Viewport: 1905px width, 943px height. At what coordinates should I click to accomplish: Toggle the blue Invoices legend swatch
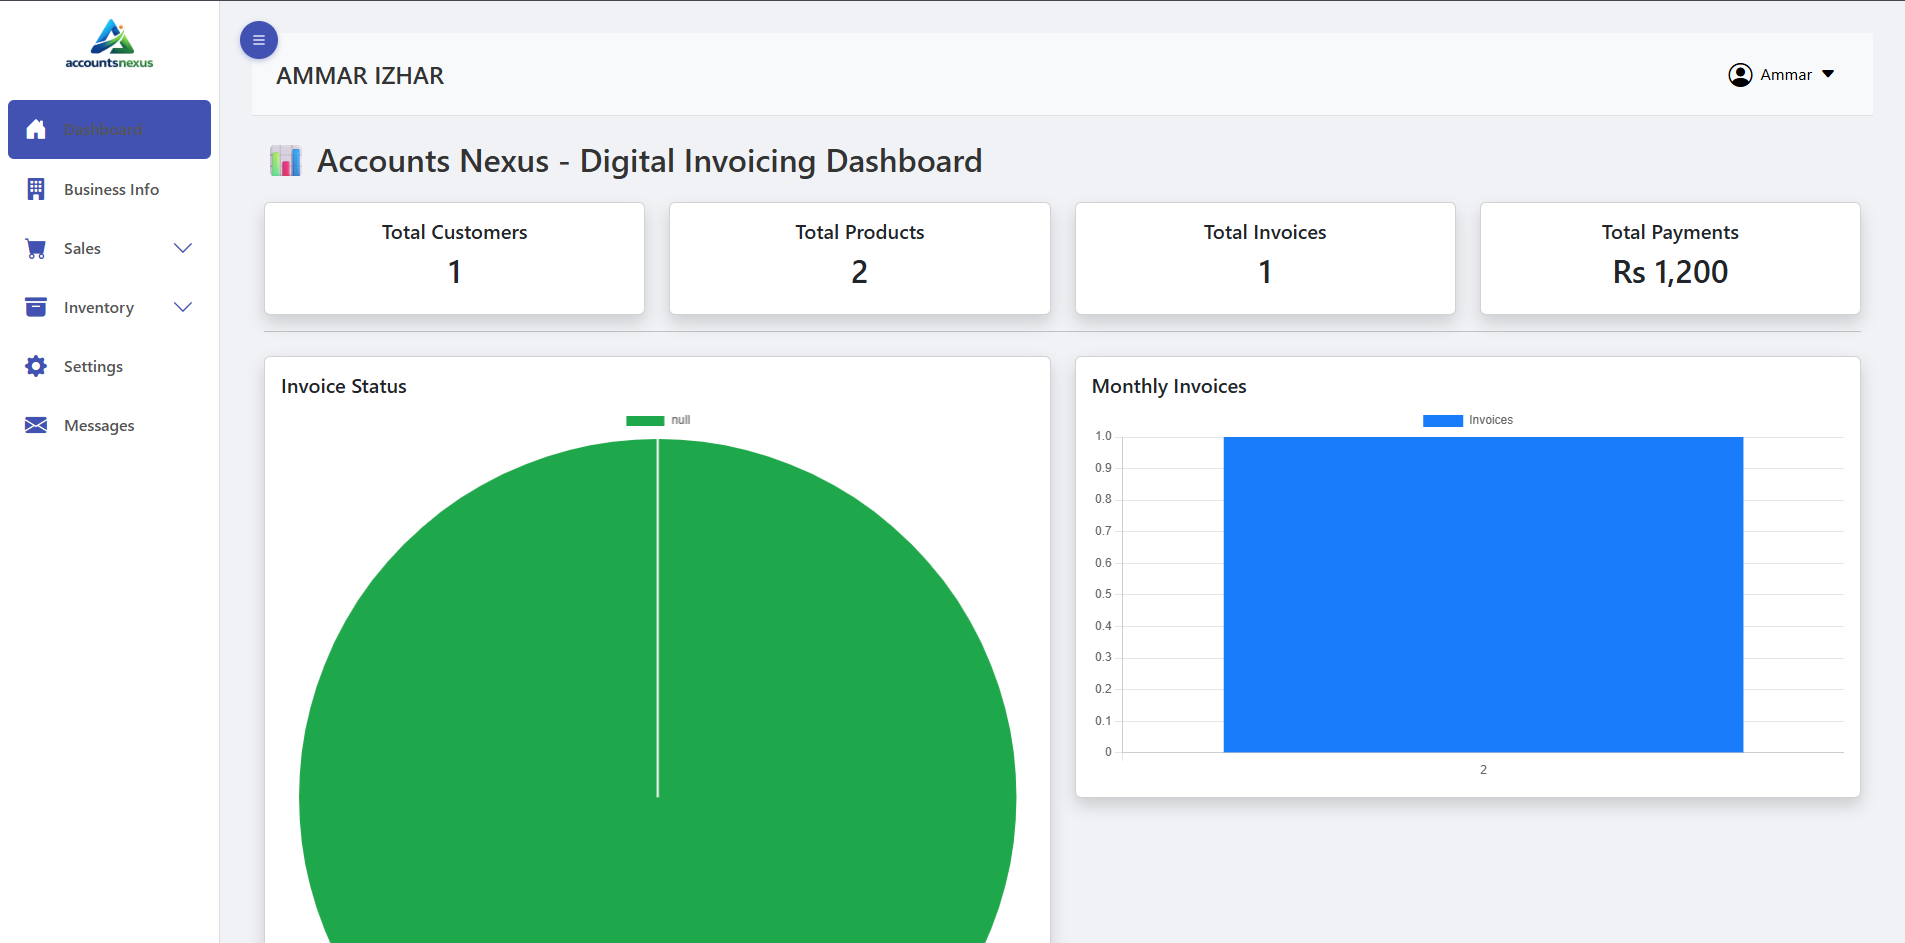point(1443,420)
